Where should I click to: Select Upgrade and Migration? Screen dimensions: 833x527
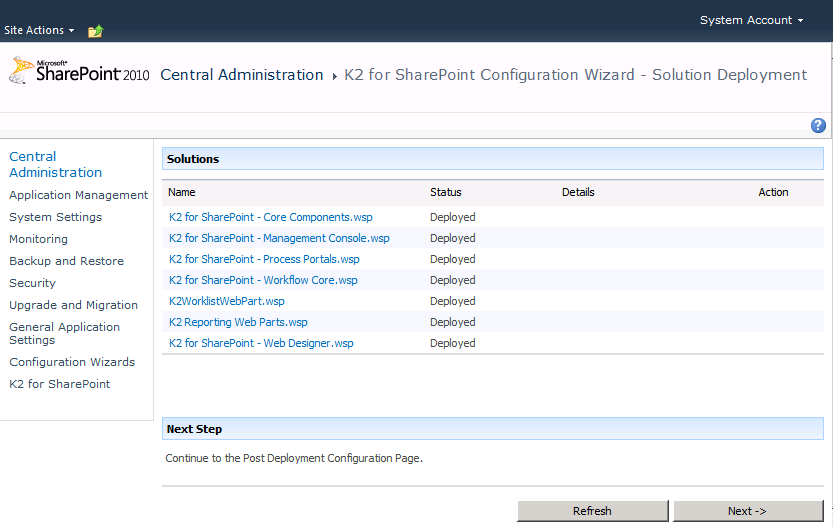pyautogui.click(x=73, y=305)
